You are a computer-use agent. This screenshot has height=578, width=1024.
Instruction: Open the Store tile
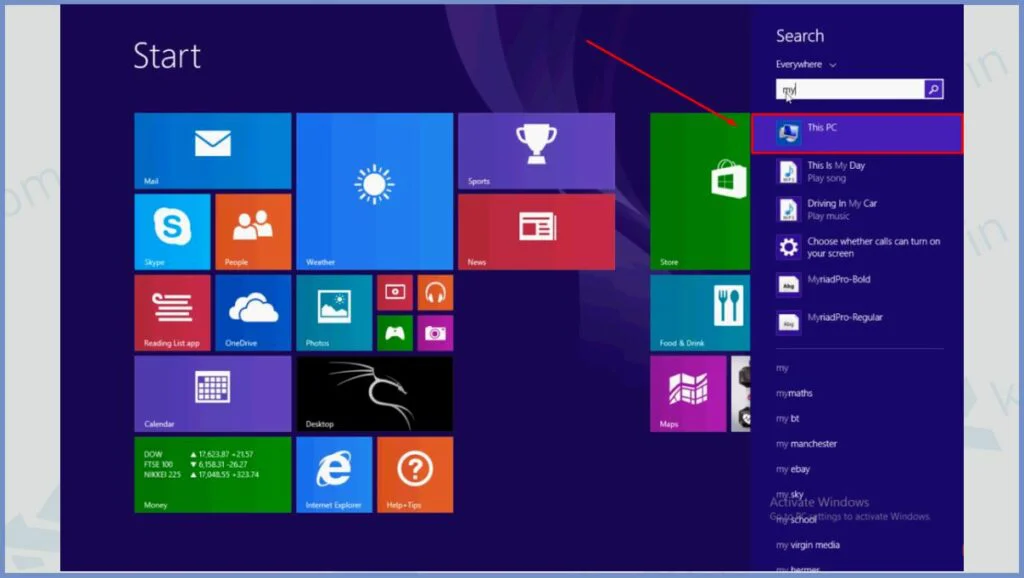(x=700, y=190)
